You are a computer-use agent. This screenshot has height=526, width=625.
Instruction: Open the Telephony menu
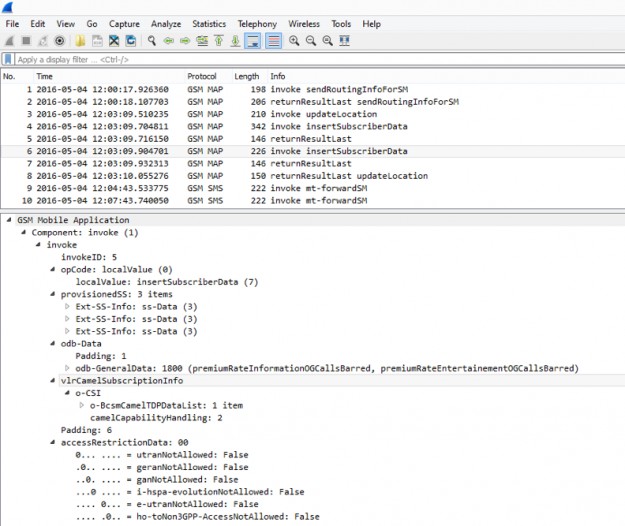(x=257, y=23)
